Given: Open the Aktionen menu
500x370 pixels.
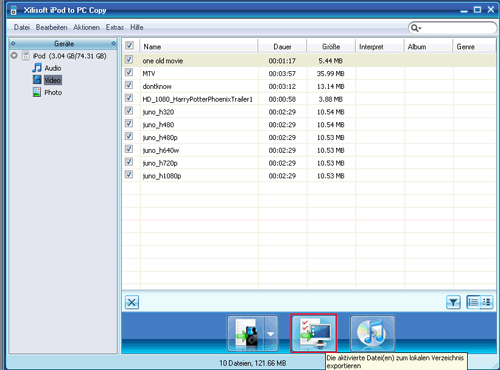Looking at the screenshot, I should 86,27.
